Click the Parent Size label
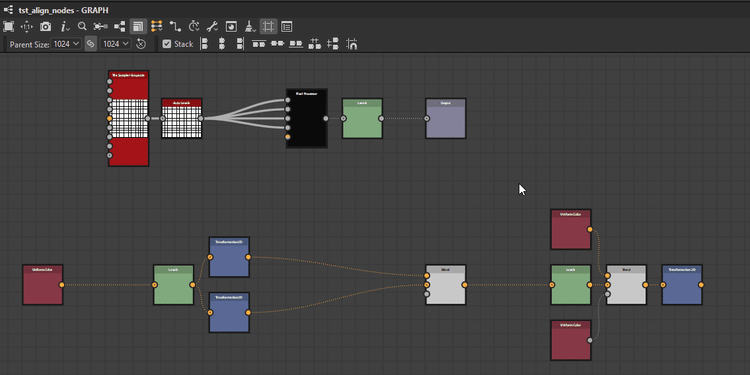This screenshot has width=750, height=375. 29,44
